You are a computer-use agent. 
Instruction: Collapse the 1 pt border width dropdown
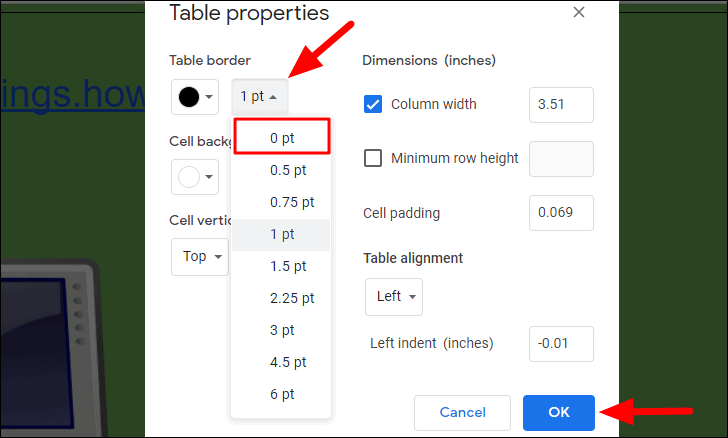260,97
